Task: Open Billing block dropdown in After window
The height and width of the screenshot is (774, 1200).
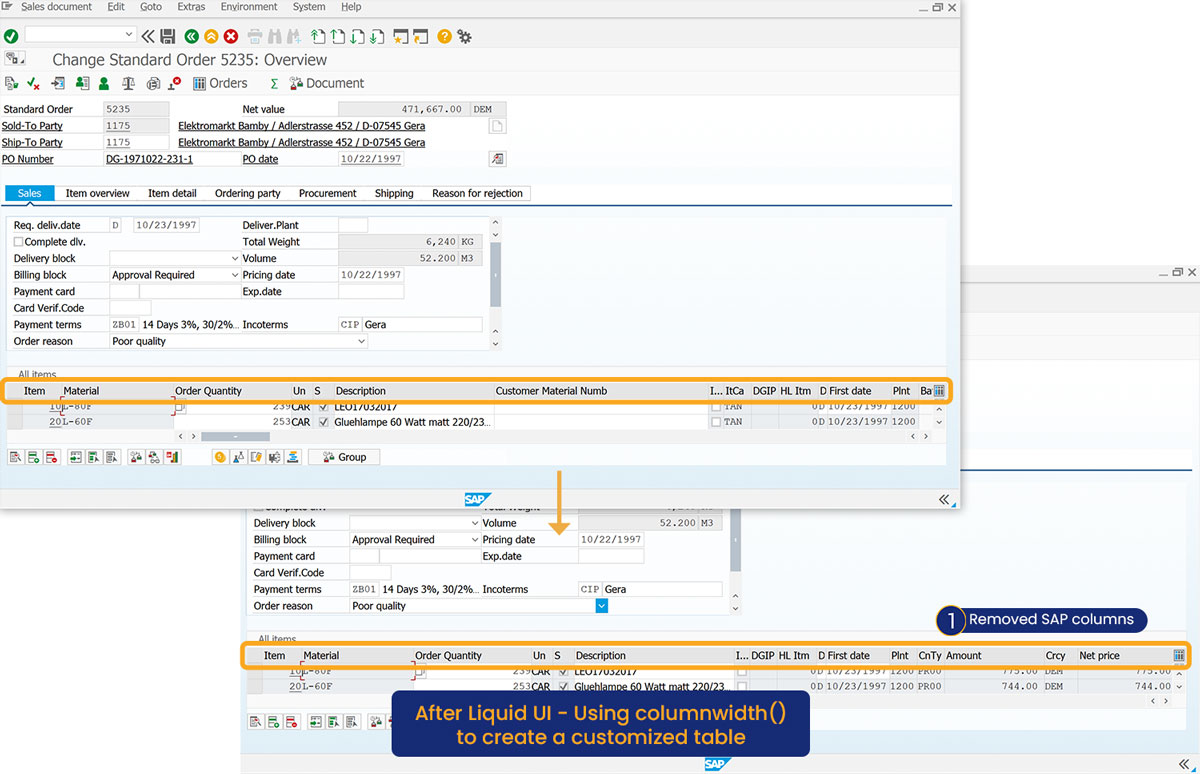Action: coord(475,540)
